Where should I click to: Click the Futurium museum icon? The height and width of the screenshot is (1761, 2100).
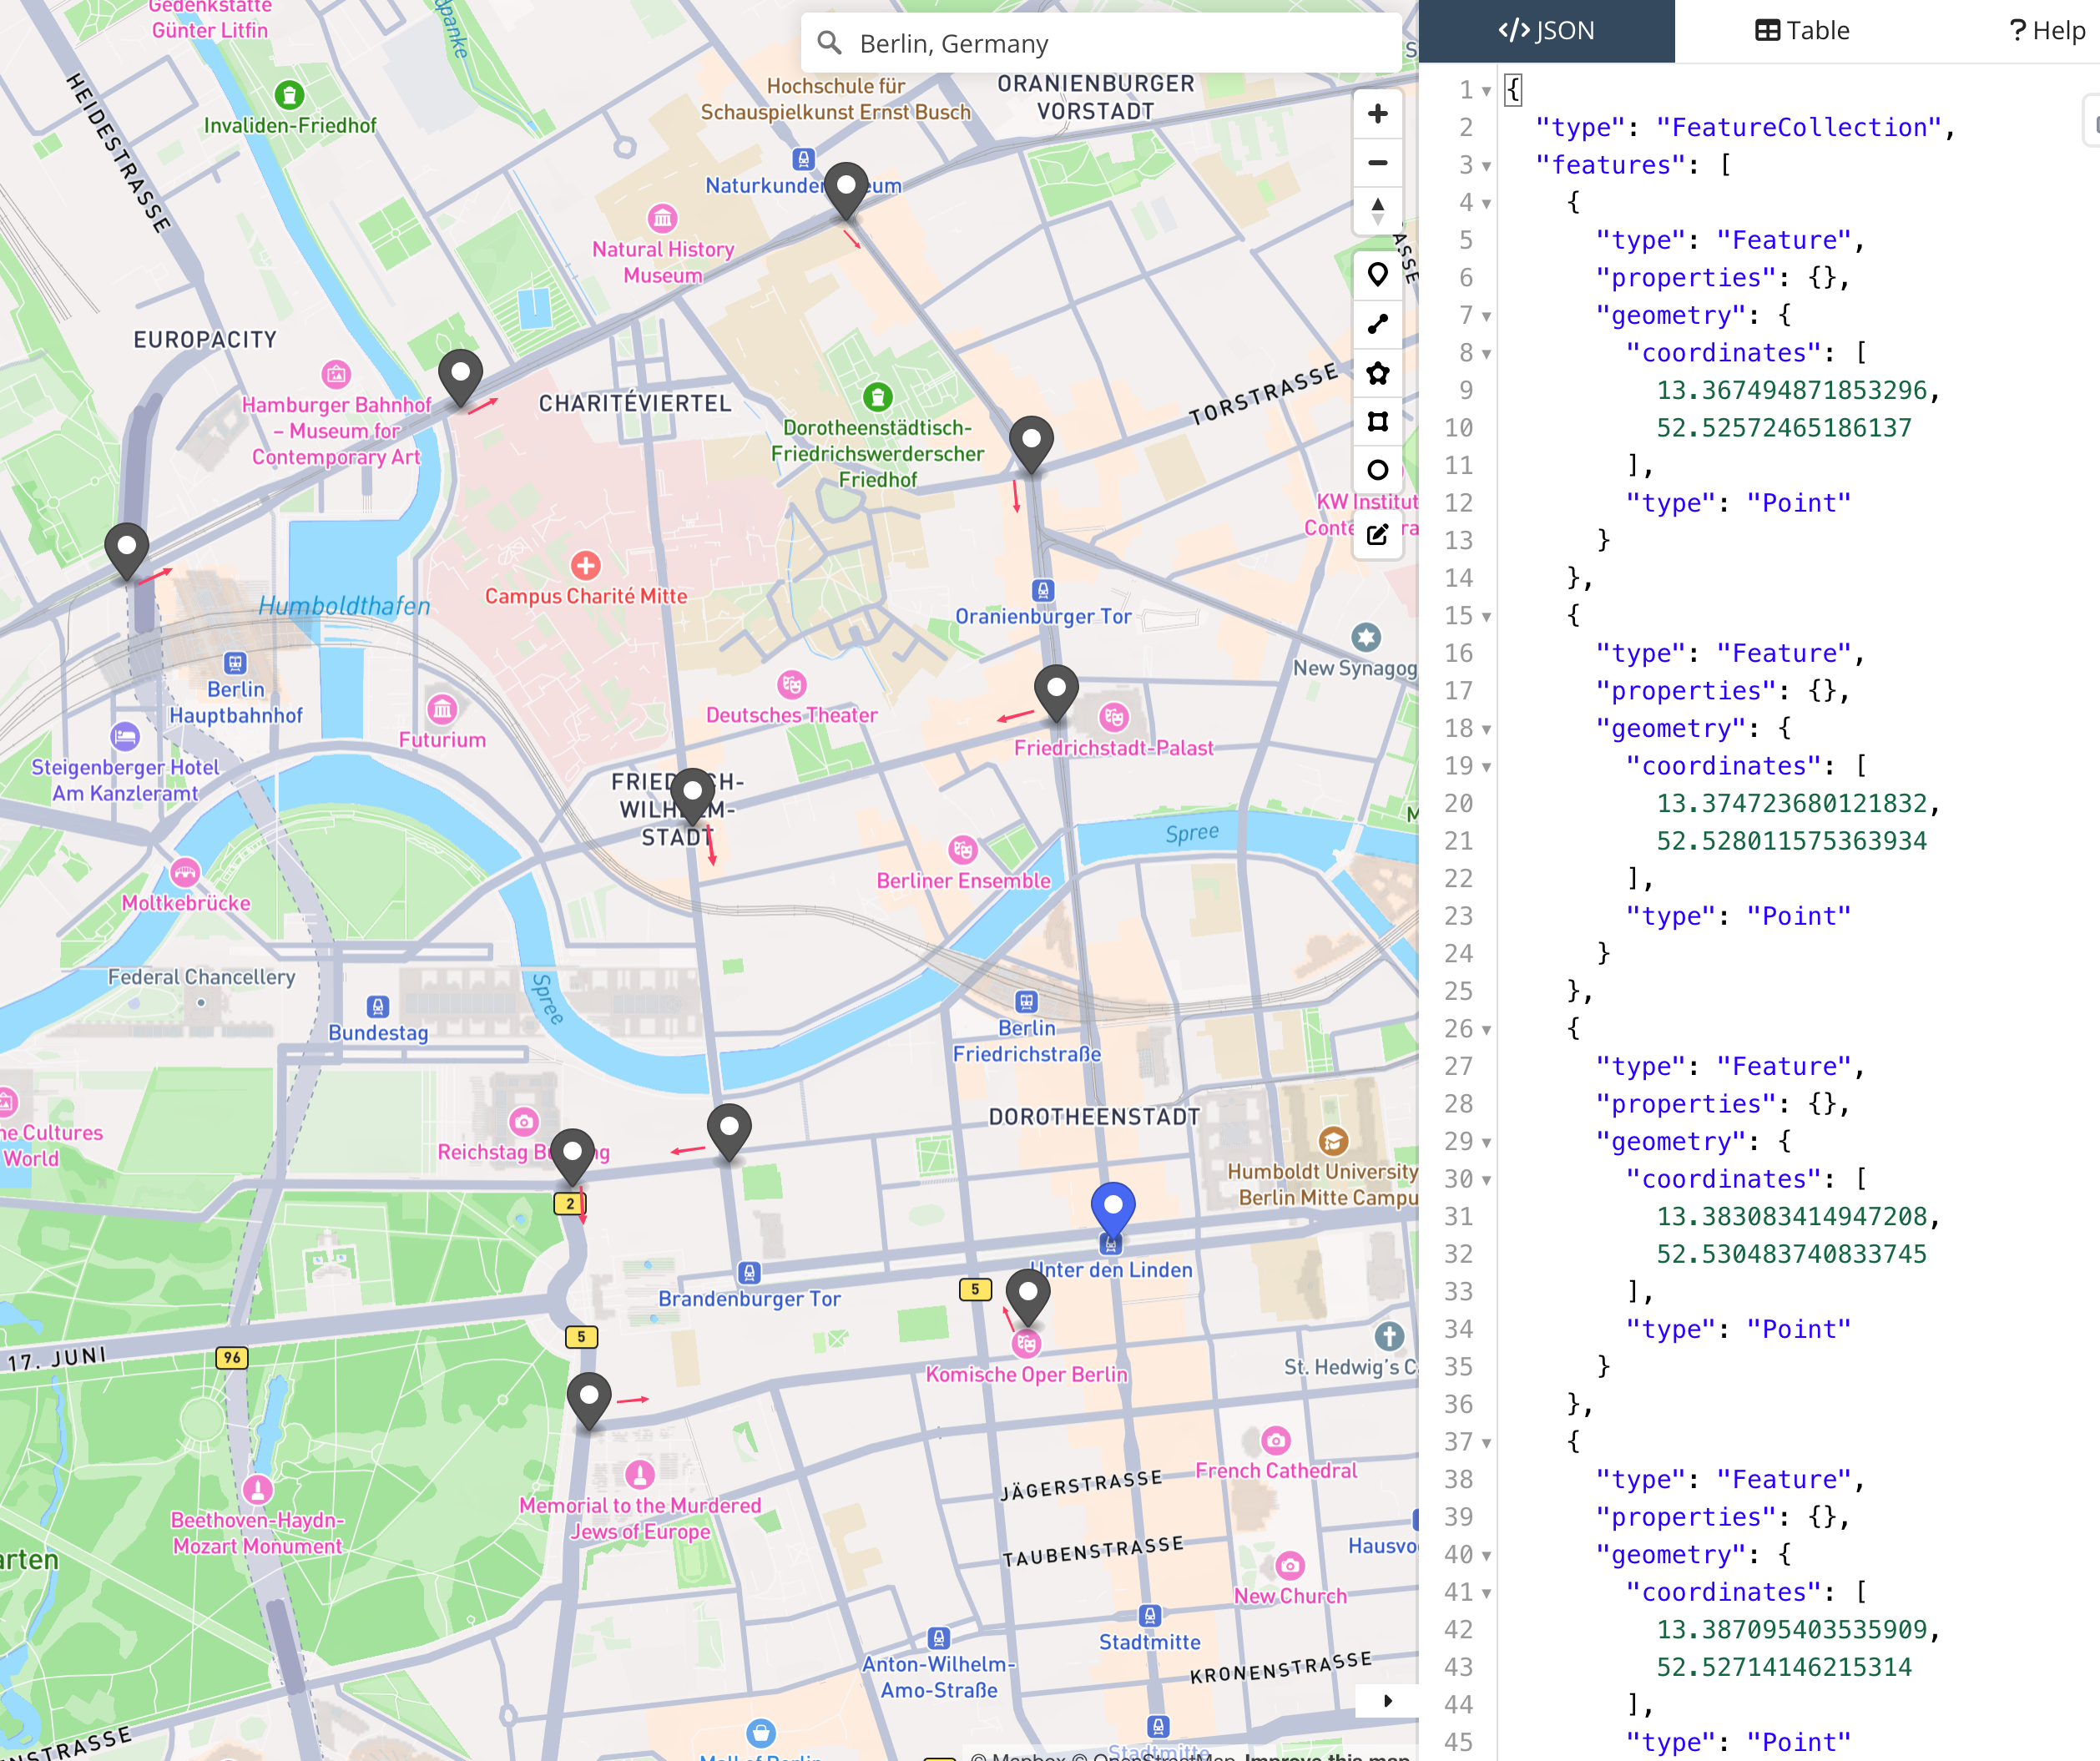coord(442,710)
